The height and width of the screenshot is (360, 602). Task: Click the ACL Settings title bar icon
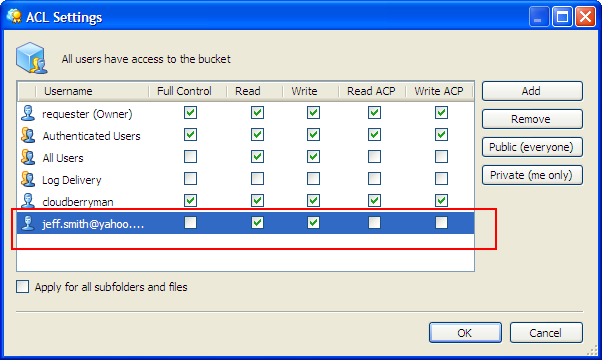coord(15,16)
